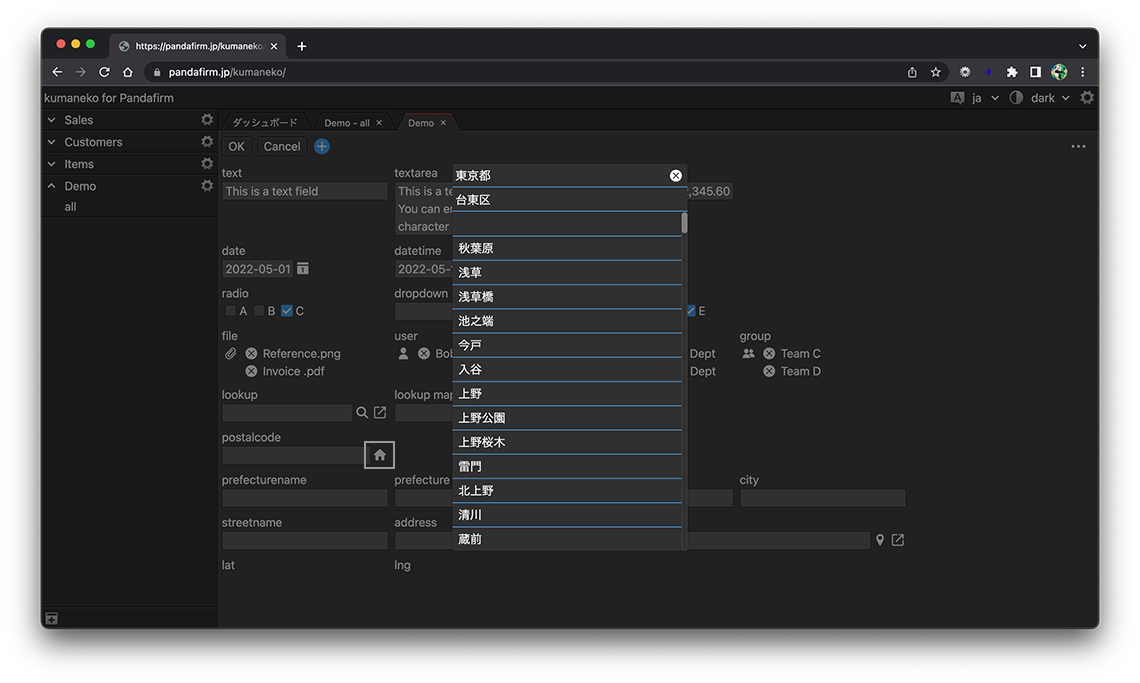Switch to the Demo - all tab
This screenshot has height=683, width=1140.
pyautogui.click(x=346, y=123)
